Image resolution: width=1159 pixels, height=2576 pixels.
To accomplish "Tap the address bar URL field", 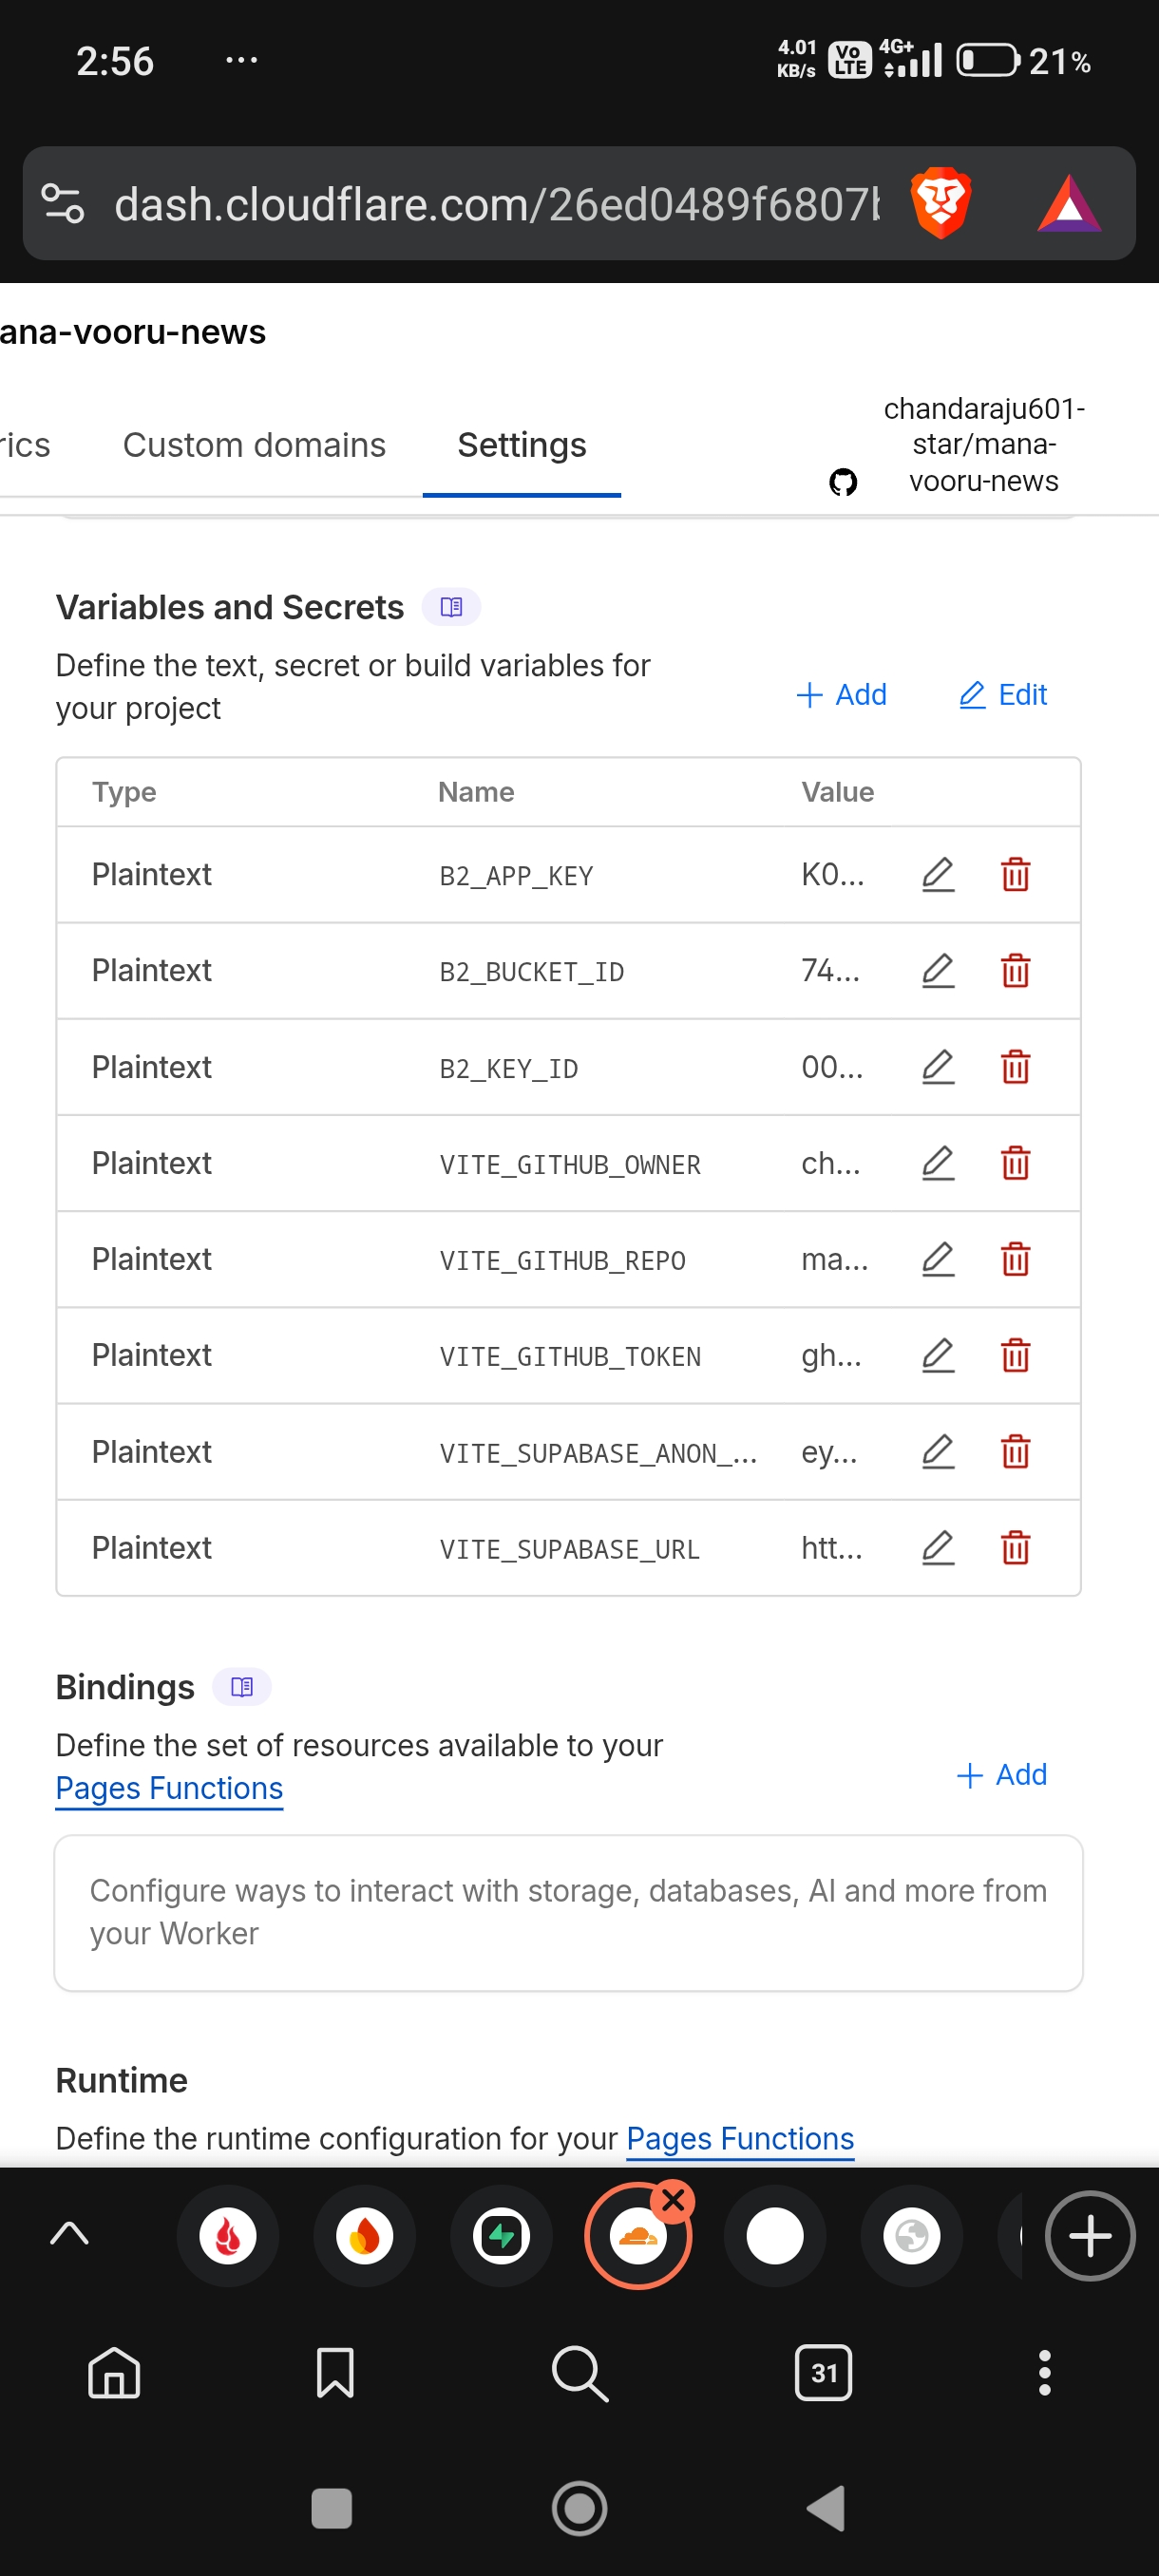I will click(497, 203).
